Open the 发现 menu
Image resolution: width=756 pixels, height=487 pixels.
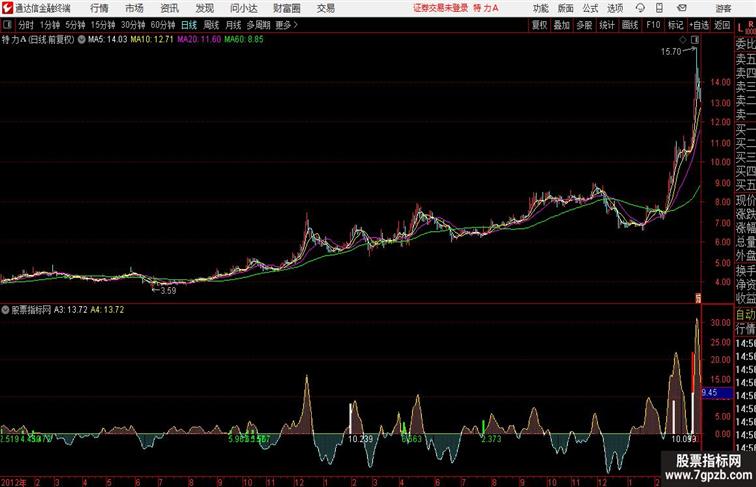(205, 8)
